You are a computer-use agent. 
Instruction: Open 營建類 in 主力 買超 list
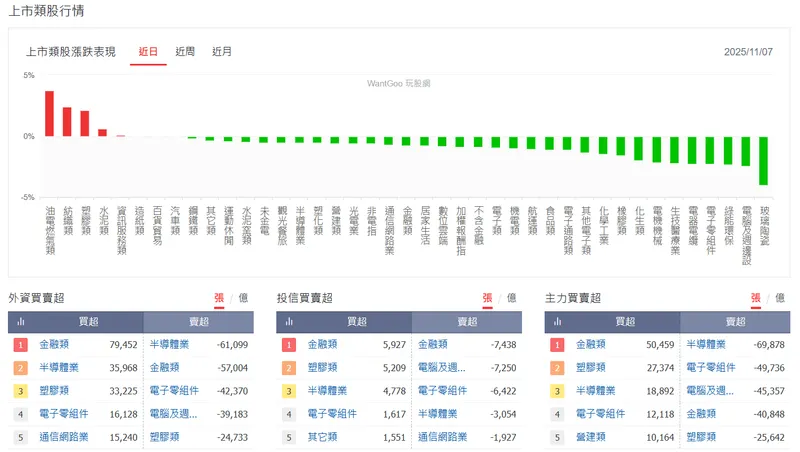point(591,437)
